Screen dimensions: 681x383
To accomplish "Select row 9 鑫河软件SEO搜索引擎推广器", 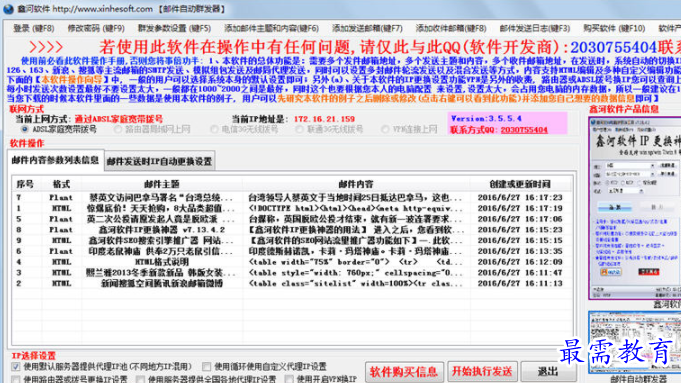I will (x=292, y=241).
